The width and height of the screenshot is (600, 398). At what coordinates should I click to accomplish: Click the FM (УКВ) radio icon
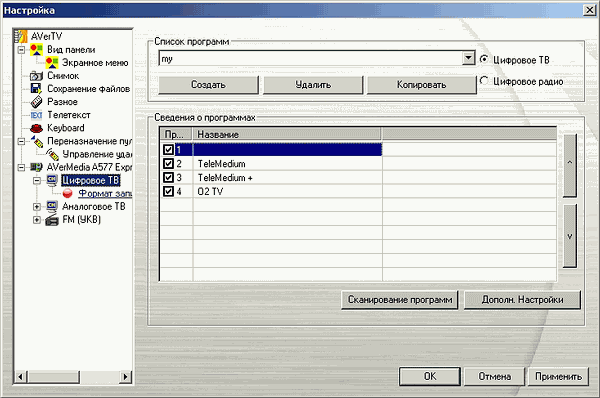(x=52, y=220)
